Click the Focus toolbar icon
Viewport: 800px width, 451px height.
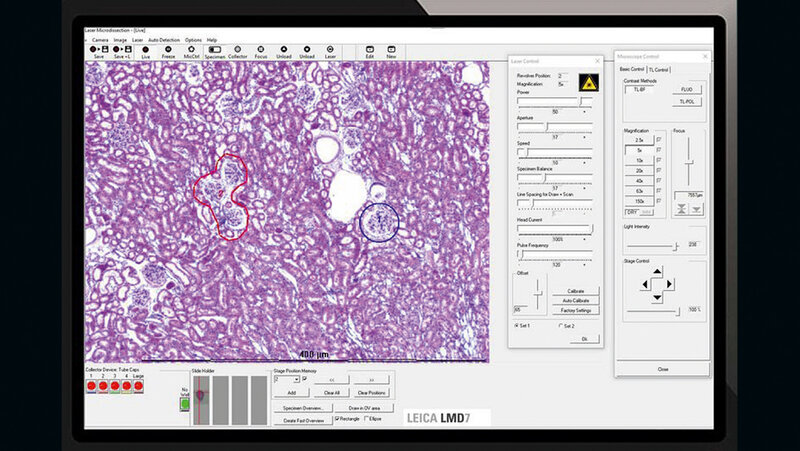click(260, 49)
